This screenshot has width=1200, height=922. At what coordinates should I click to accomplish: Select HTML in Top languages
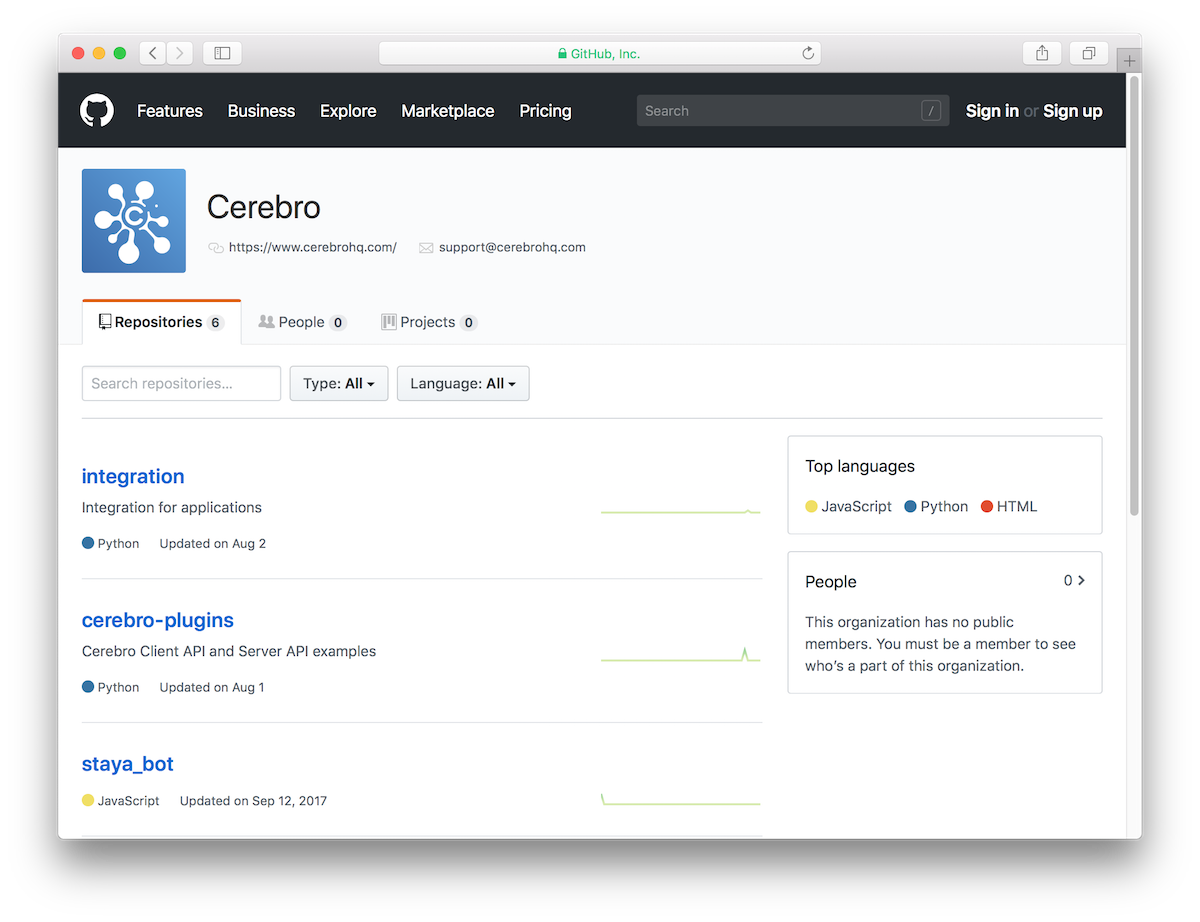click(1017, 506)
